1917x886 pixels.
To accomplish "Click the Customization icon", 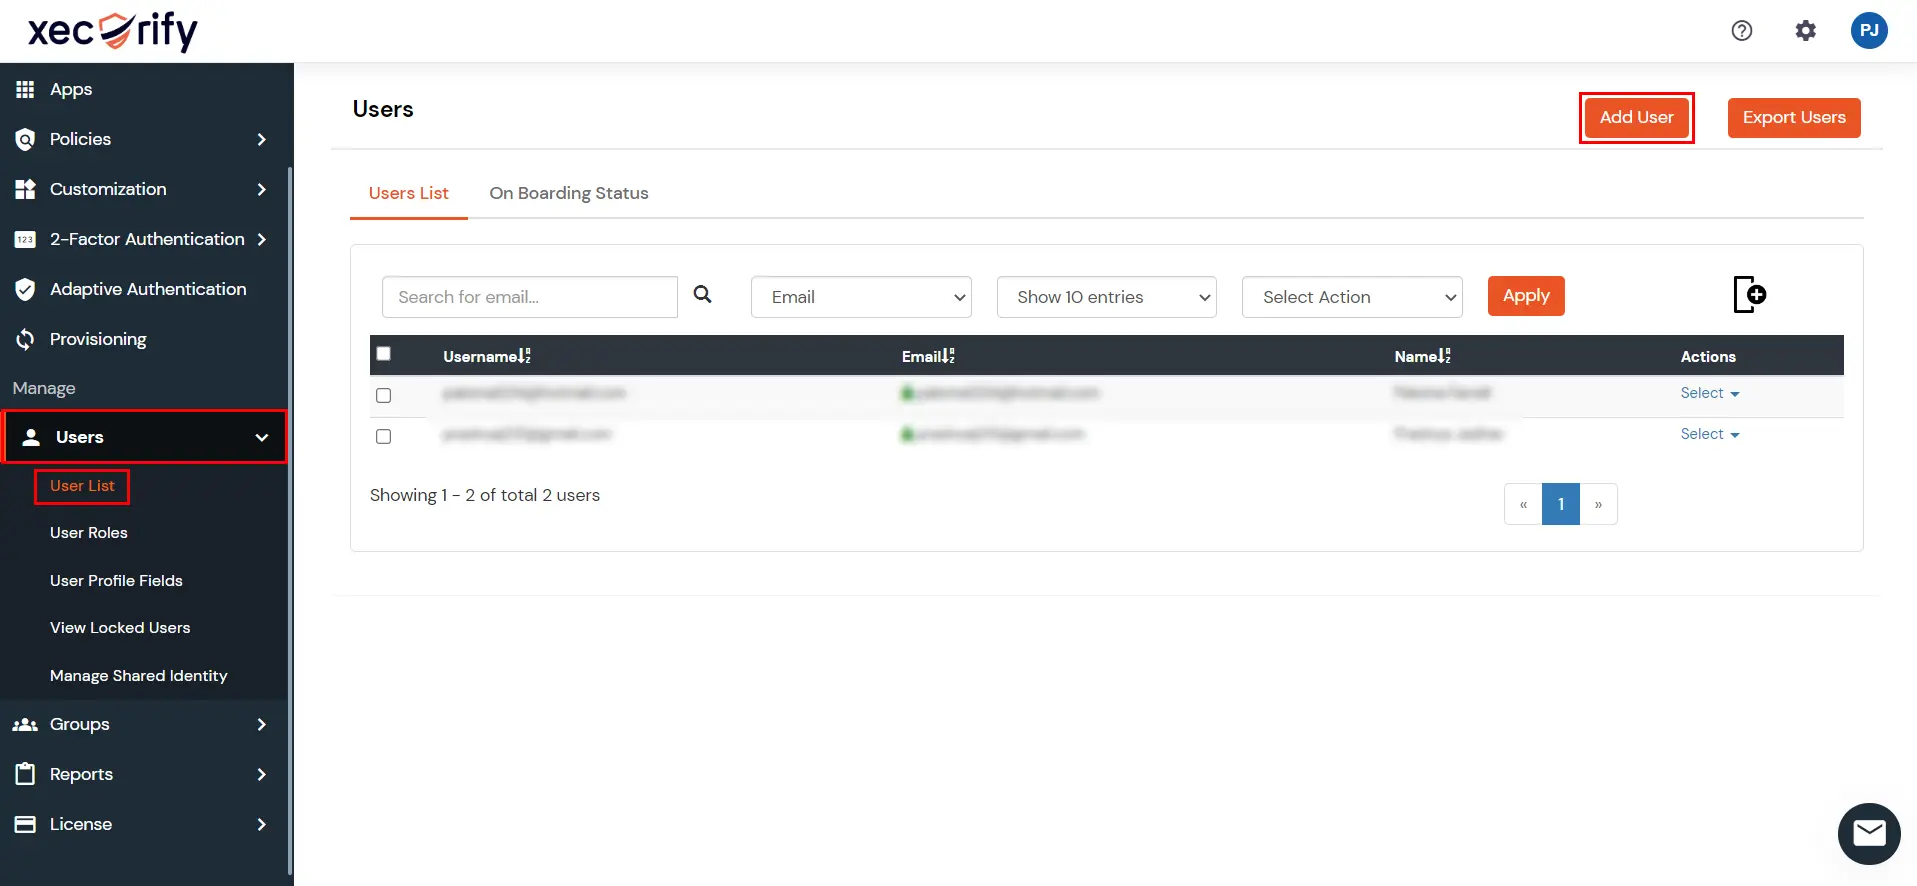I will [x=25, y=189].
